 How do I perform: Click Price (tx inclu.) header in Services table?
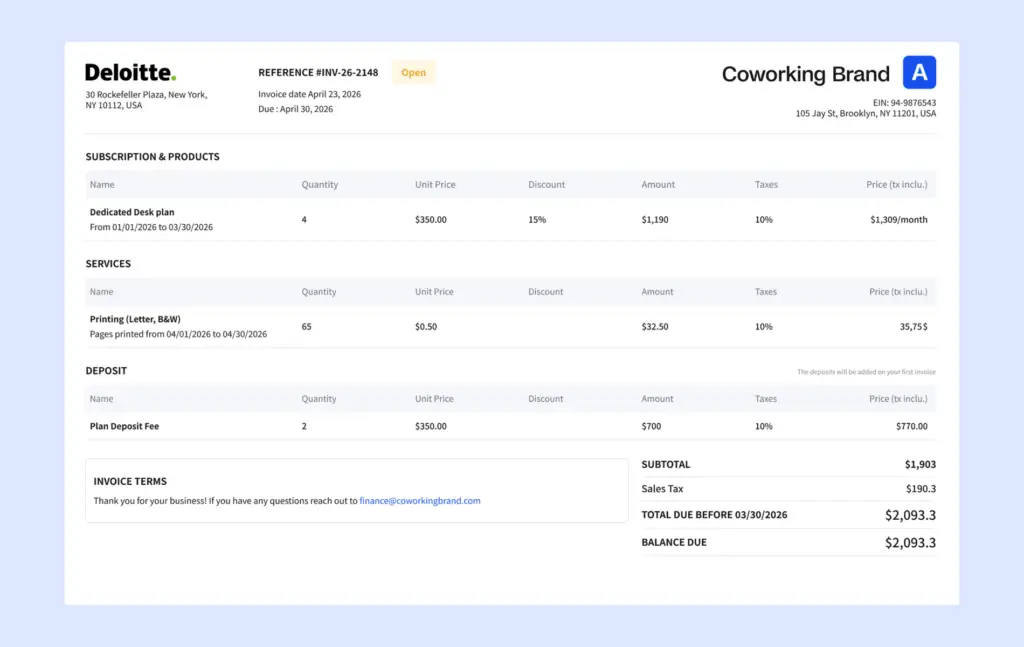pyautogui.click(x=898, y=292)
